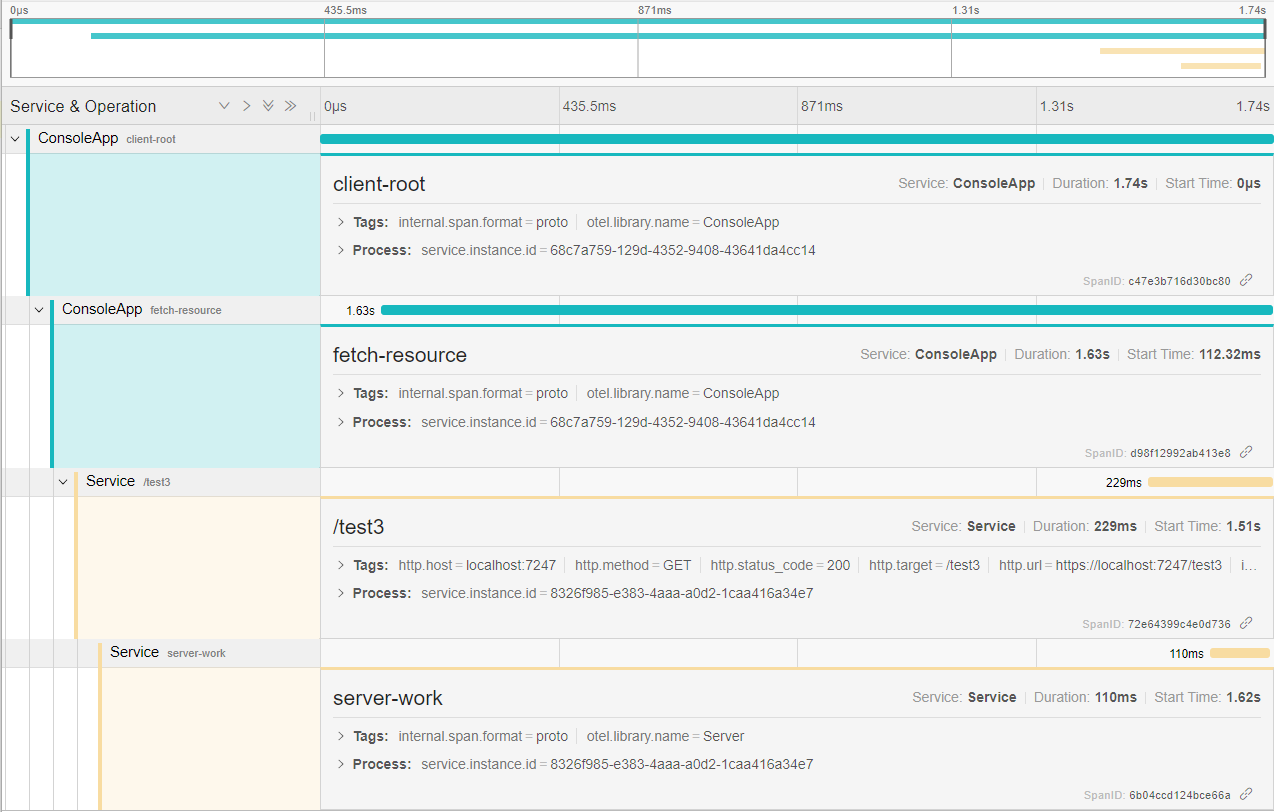
Task: Select the ConsoleApp fetch-resource row label
Action: tap(142, 310)
